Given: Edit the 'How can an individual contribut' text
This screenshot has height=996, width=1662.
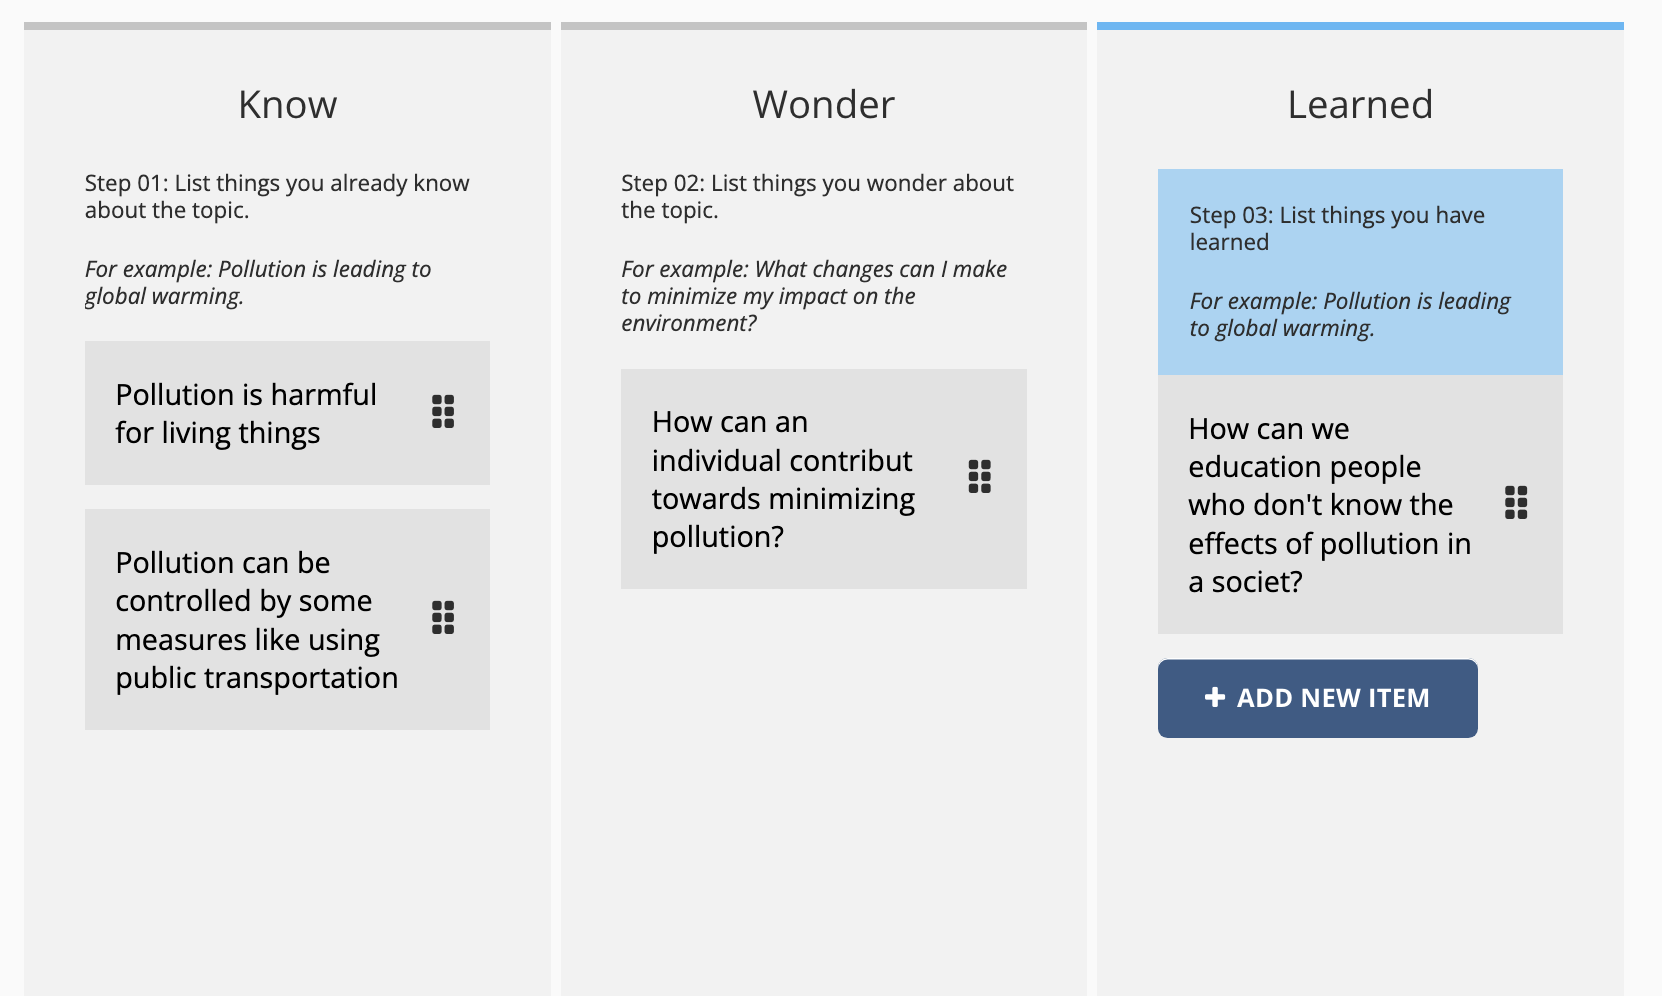Looking at the screenshot, I should tap(783, 479).
